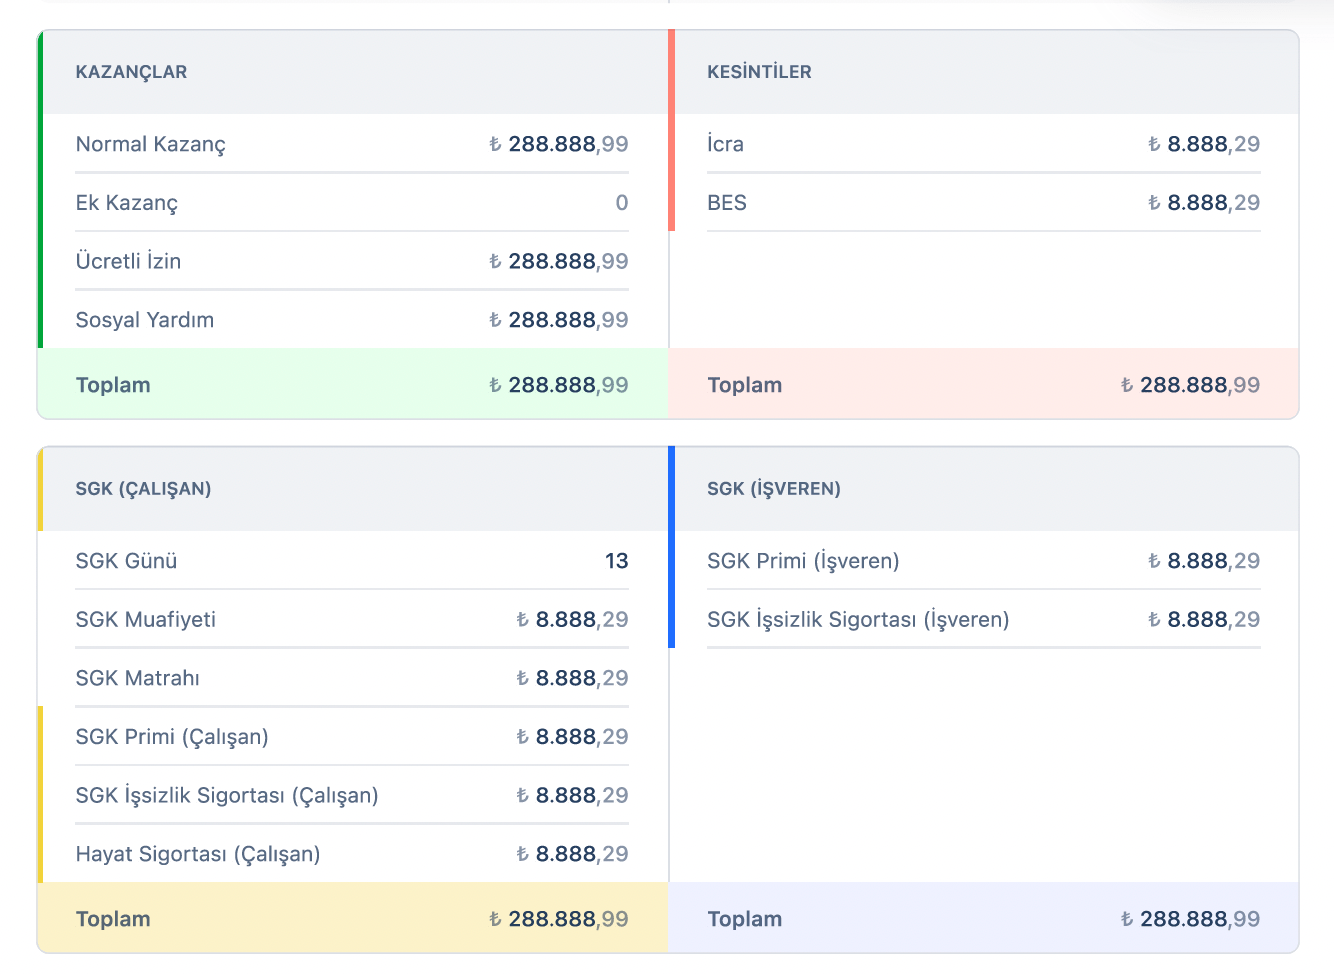Select the KESİNTİLER section header
The width and height of the screenshot is (1334, 974).
[x=759, y=72]
